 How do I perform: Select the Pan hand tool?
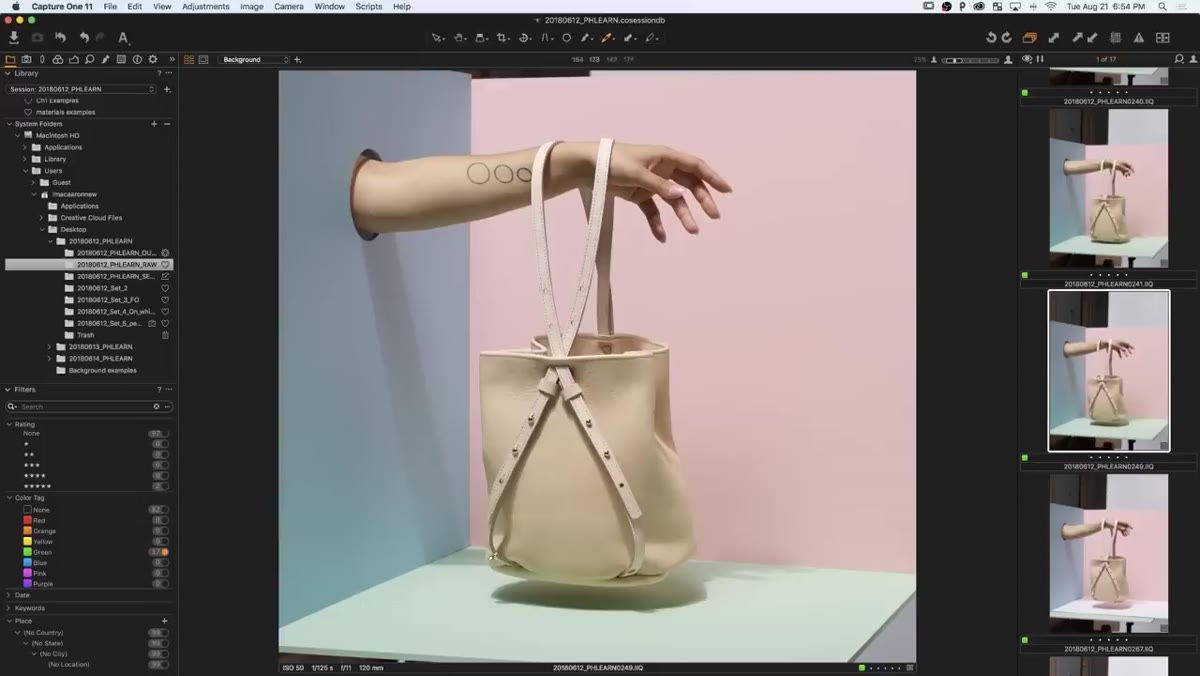pyautogui.click(x=459, y=38)
